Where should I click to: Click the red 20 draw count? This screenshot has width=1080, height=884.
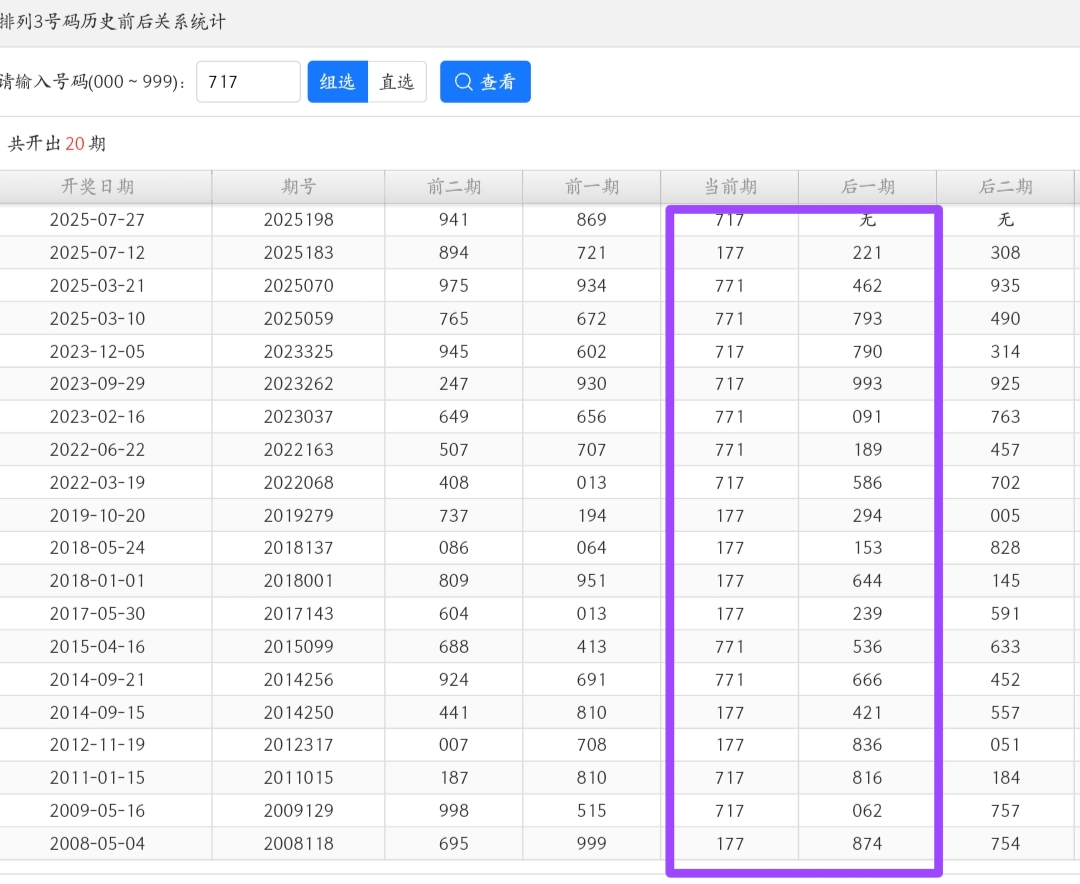coord(75,144)
